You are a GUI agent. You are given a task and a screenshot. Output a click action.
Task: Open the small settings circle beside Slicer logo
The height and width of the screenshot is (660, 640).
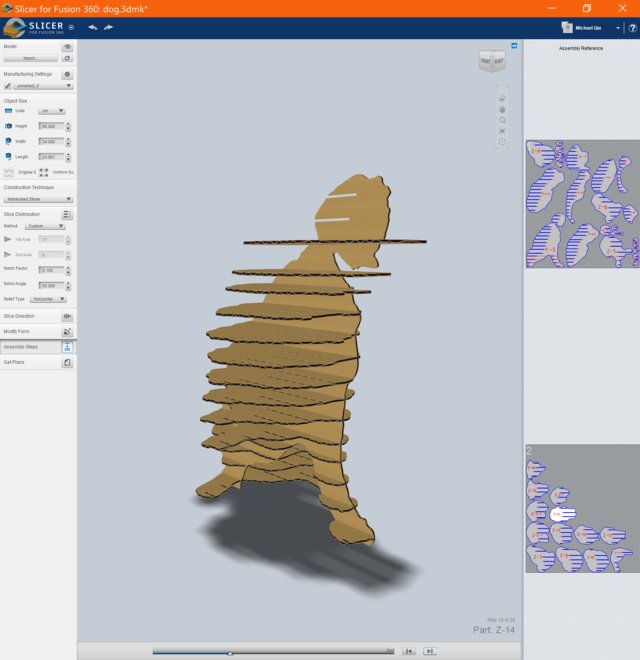(71, 27)
